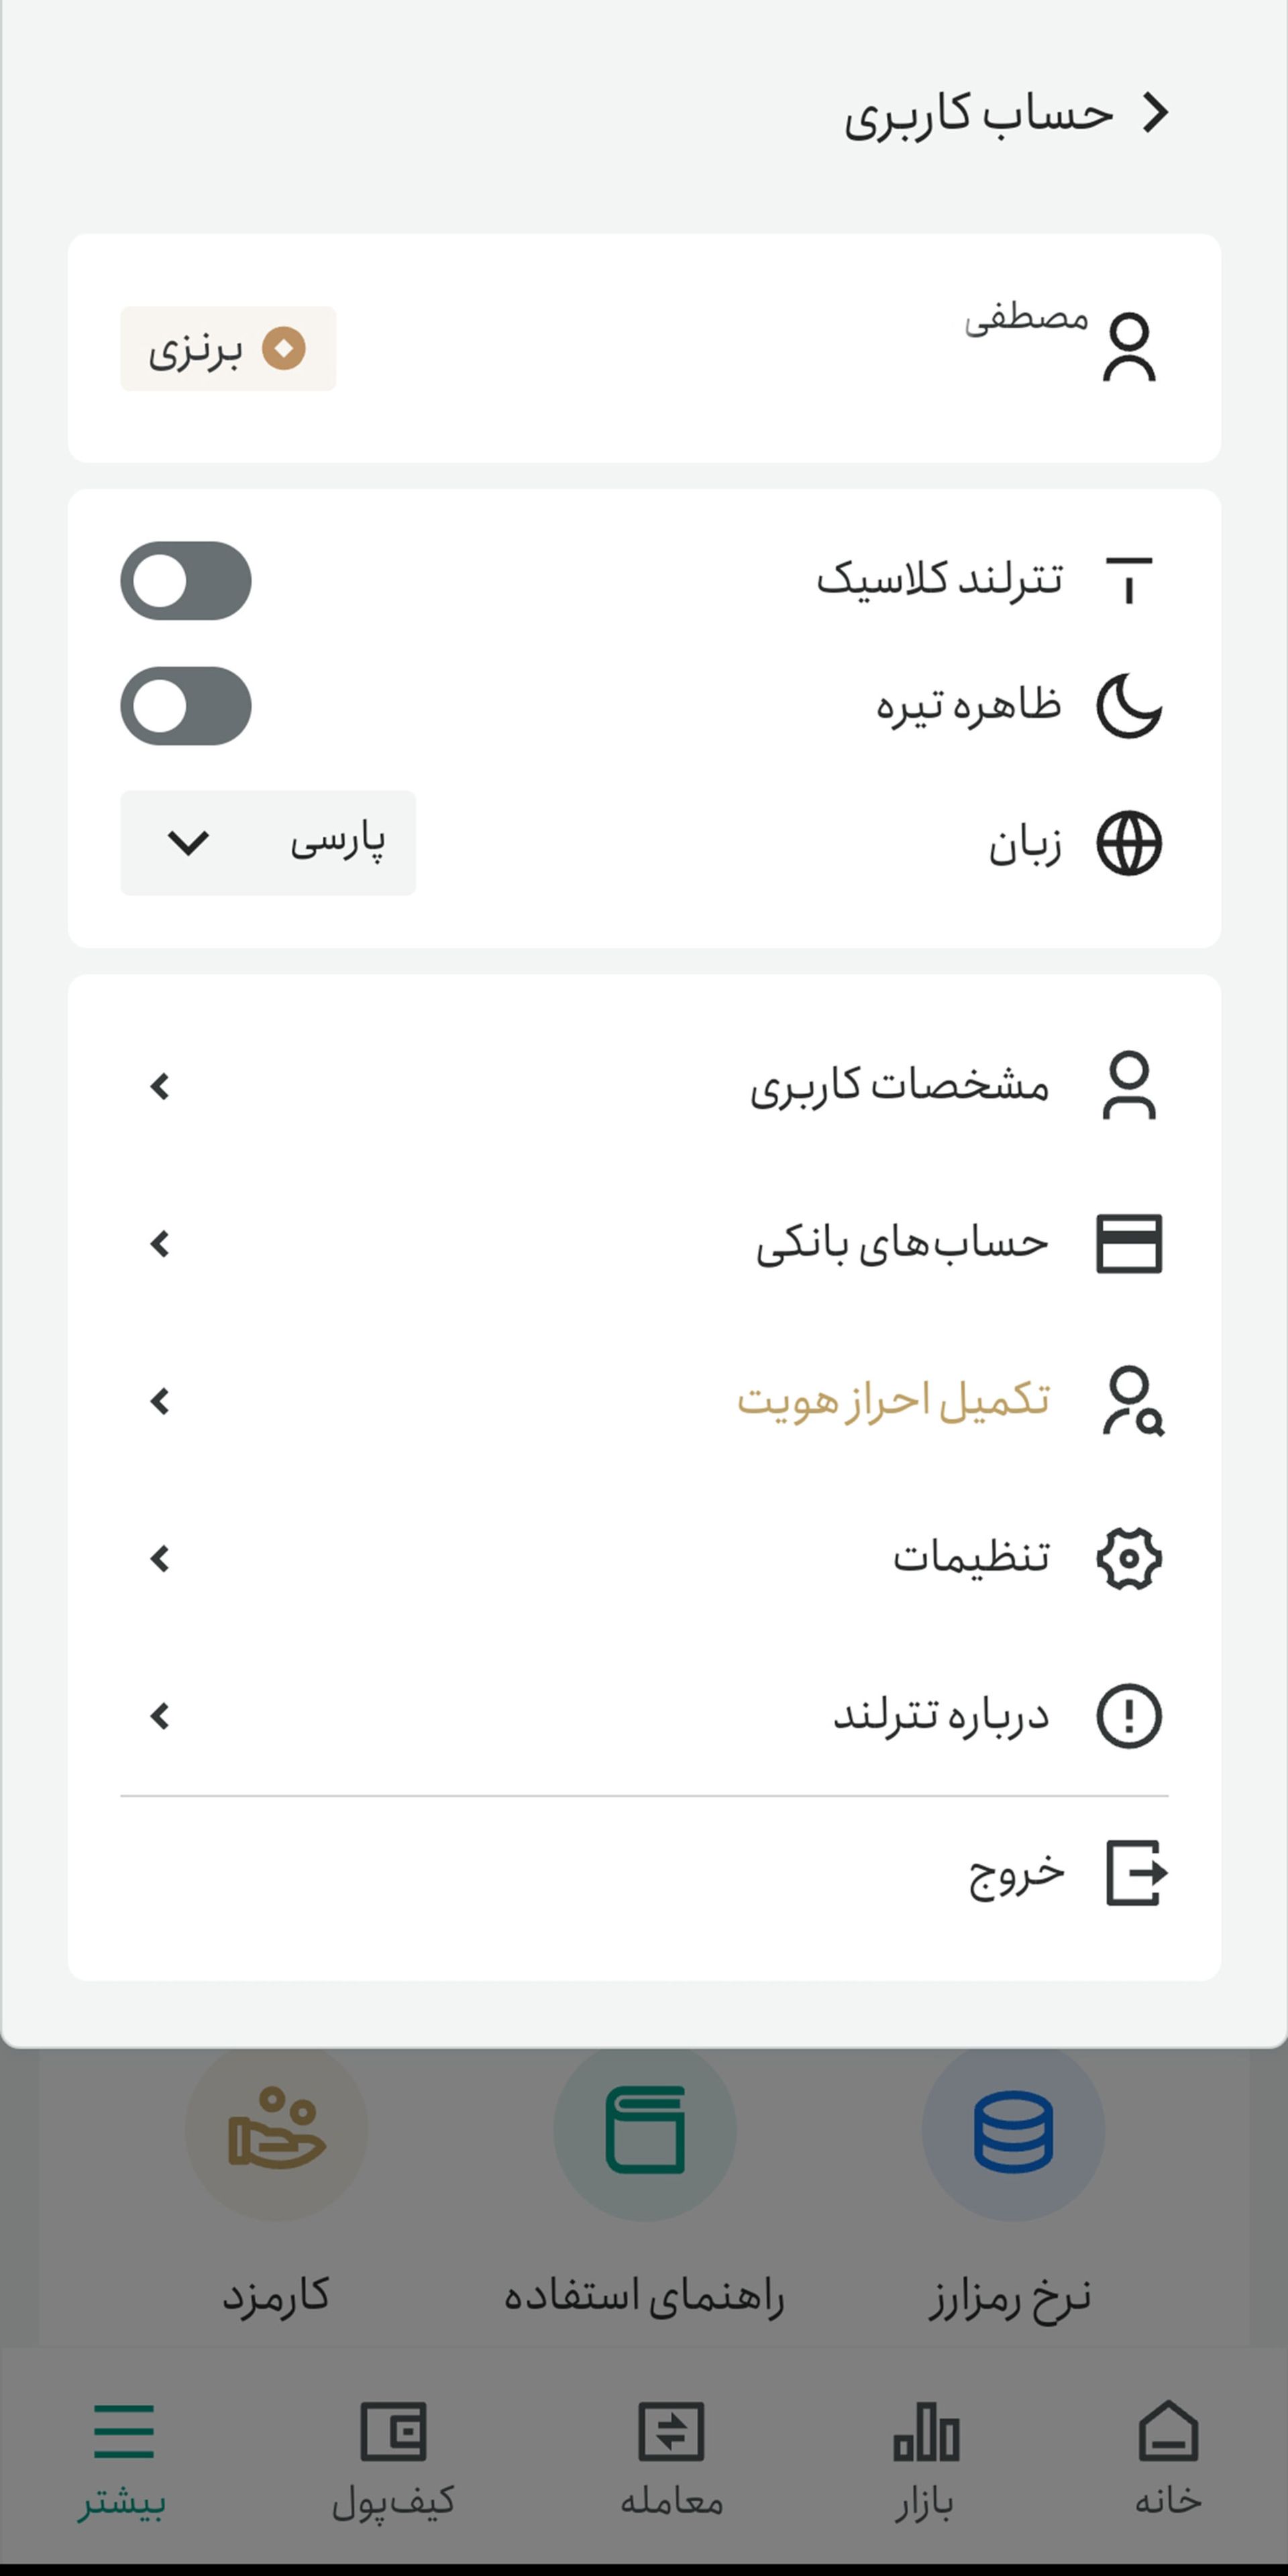This screenshot has height=2576, width=1288.
Task: Tap the bronze برنزی level badge
Action: [228, 349]
